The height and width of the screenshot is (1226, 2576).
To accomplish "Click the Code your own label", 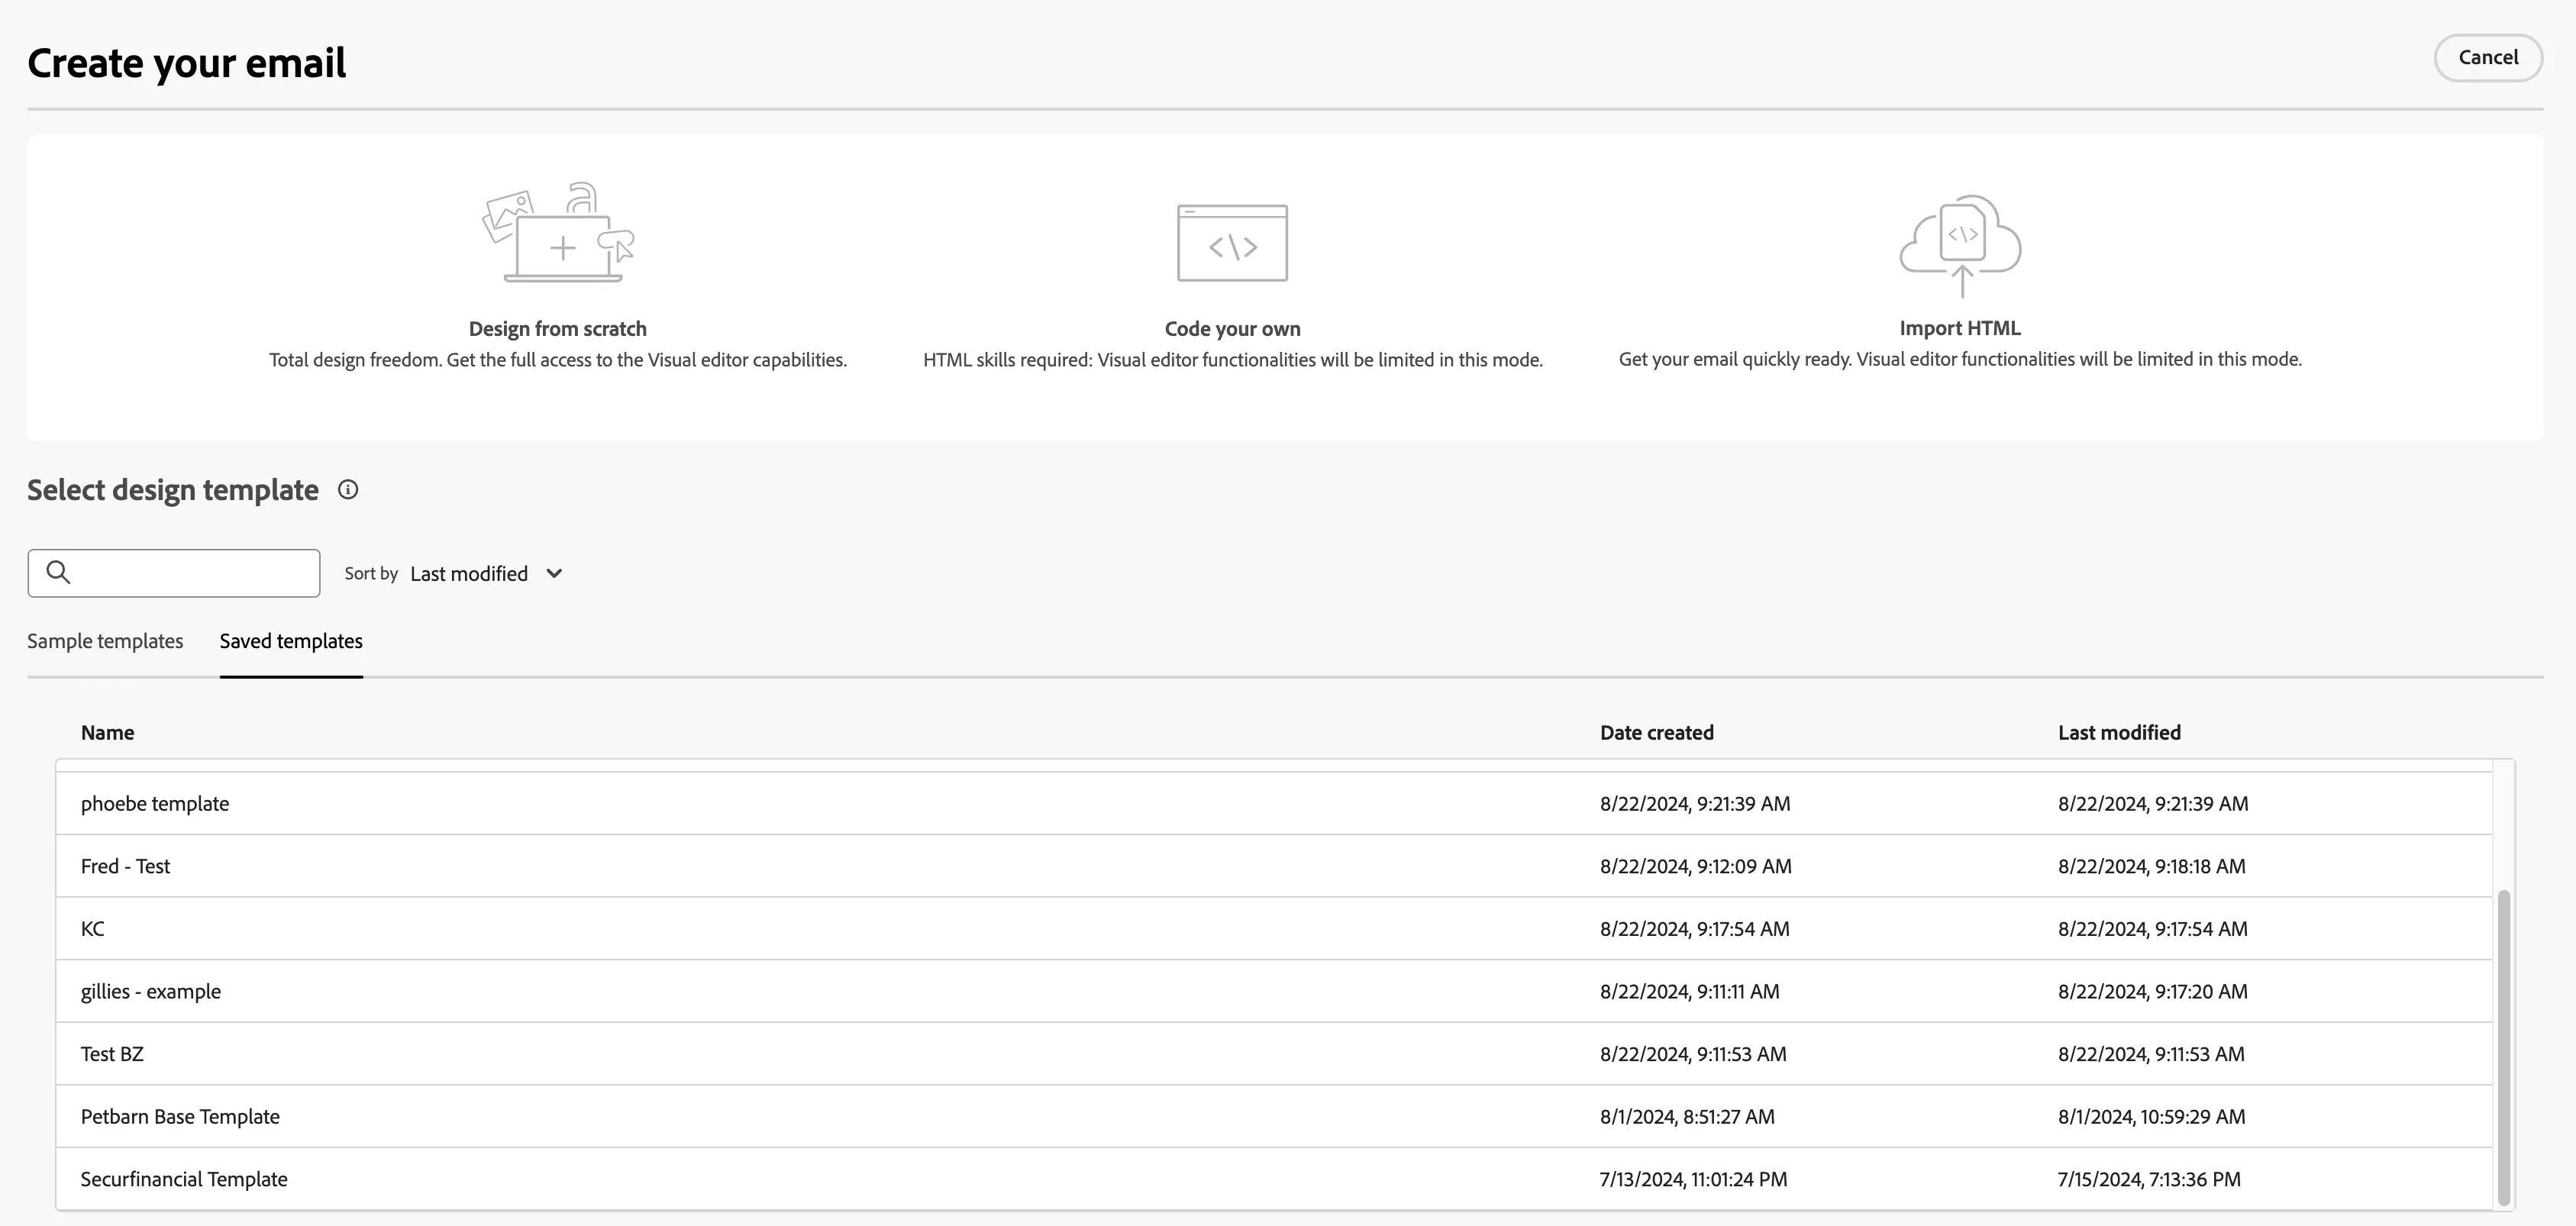I will pyautogui.click(x=1232, y=329).
